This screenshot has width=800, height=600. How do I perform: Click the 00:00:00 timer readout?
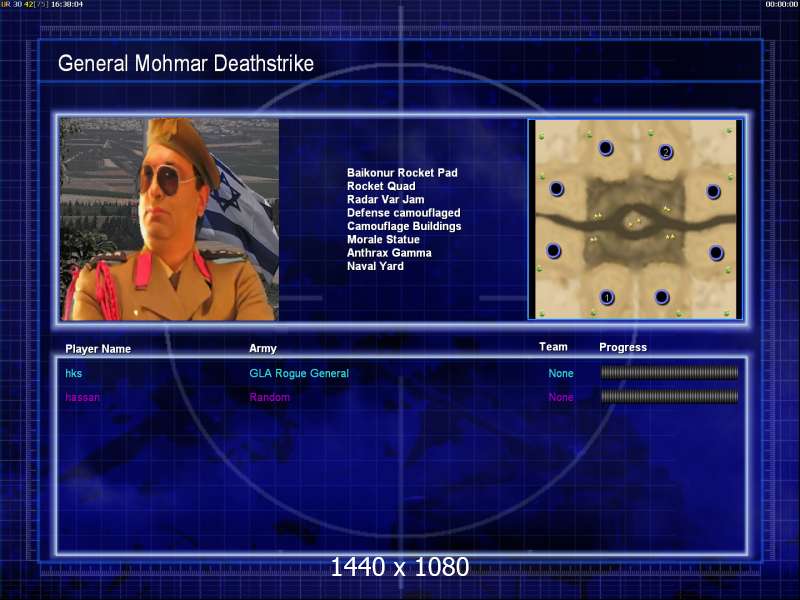point(782,4)
